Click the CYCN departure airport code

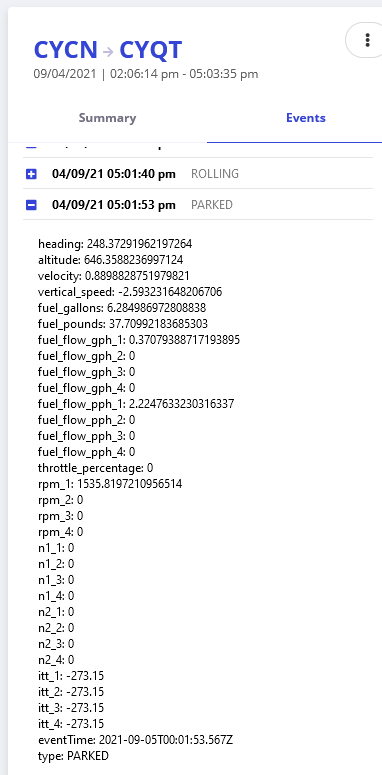pyautogui.click(x=66, y=49)
